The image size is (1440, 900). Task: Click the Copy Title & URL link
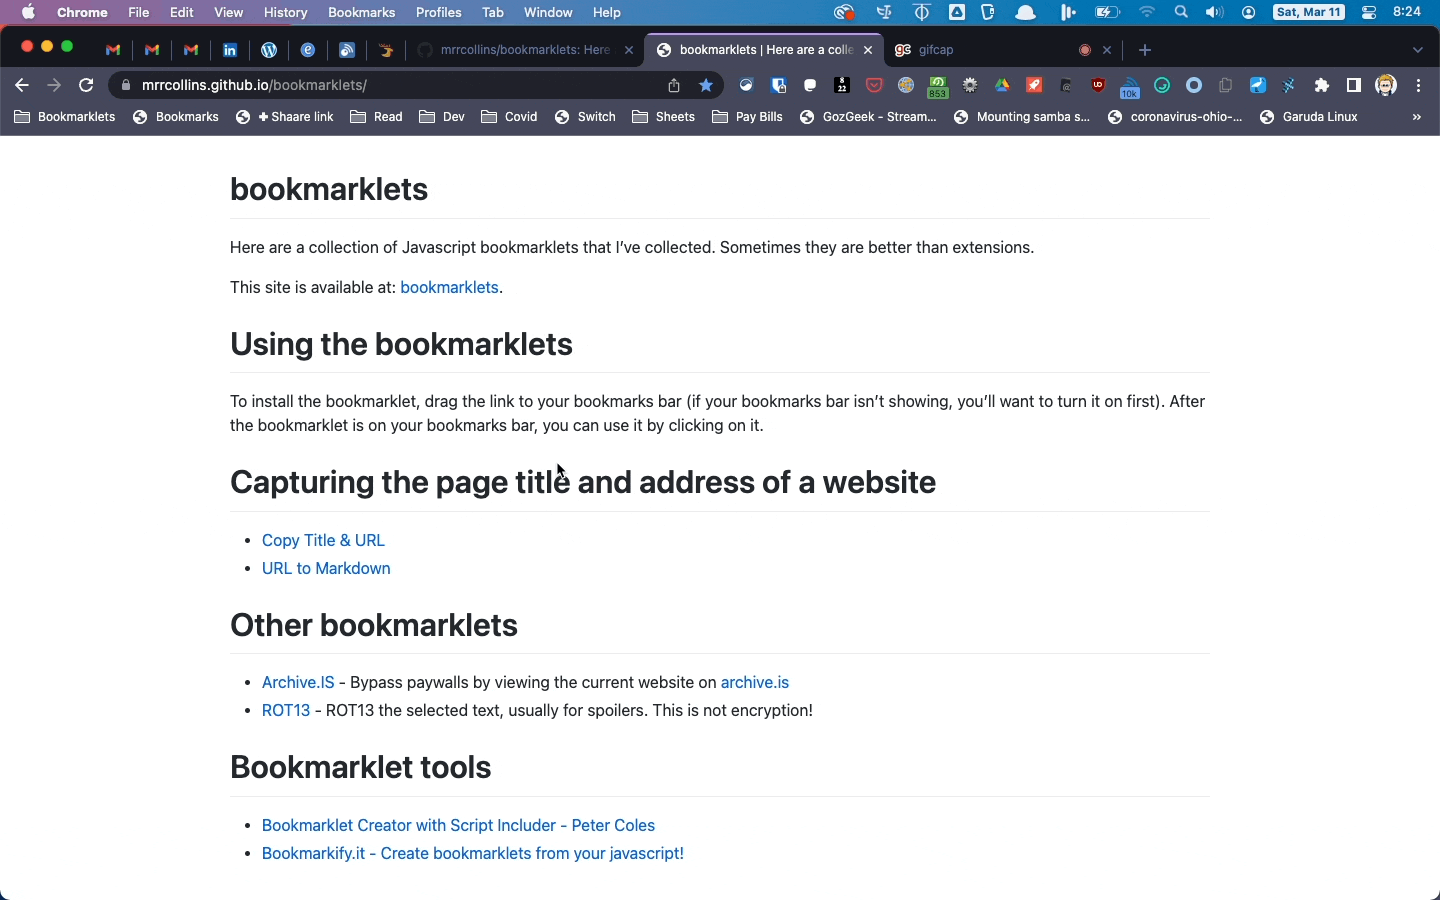coord(322,540)
